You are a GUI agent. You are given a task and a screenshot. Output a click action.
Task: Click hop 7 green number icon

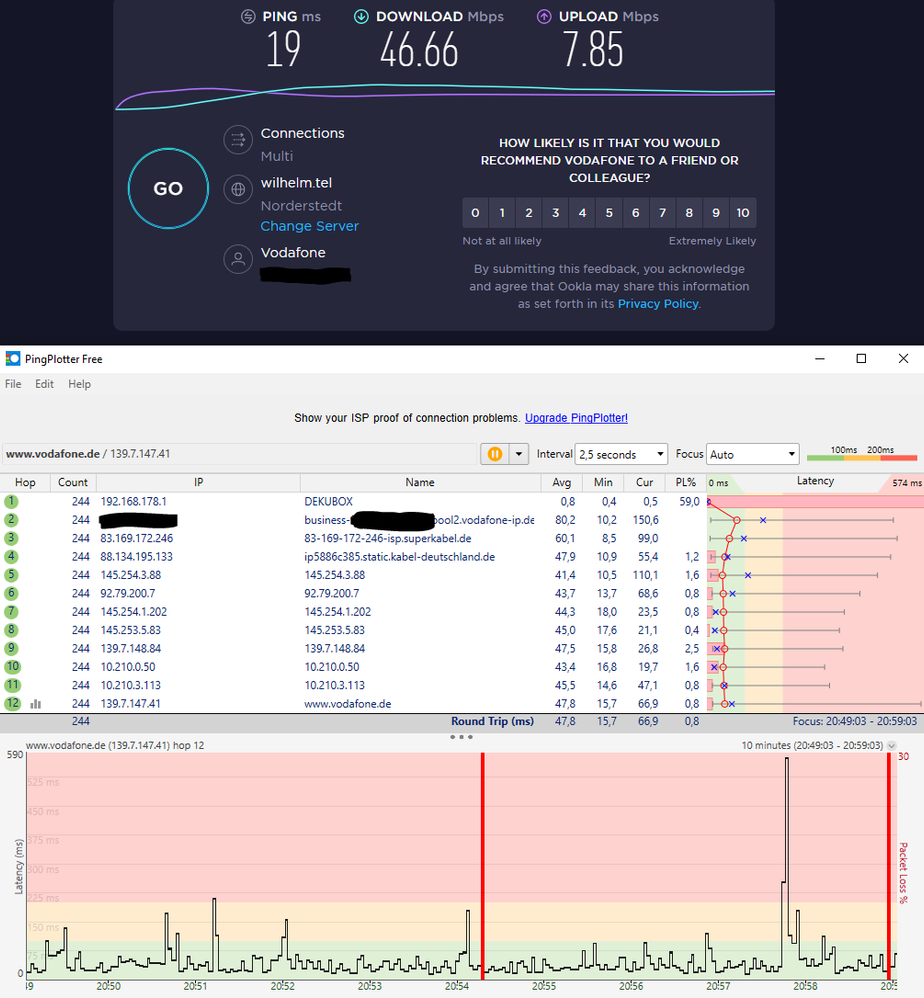point(11,612)
